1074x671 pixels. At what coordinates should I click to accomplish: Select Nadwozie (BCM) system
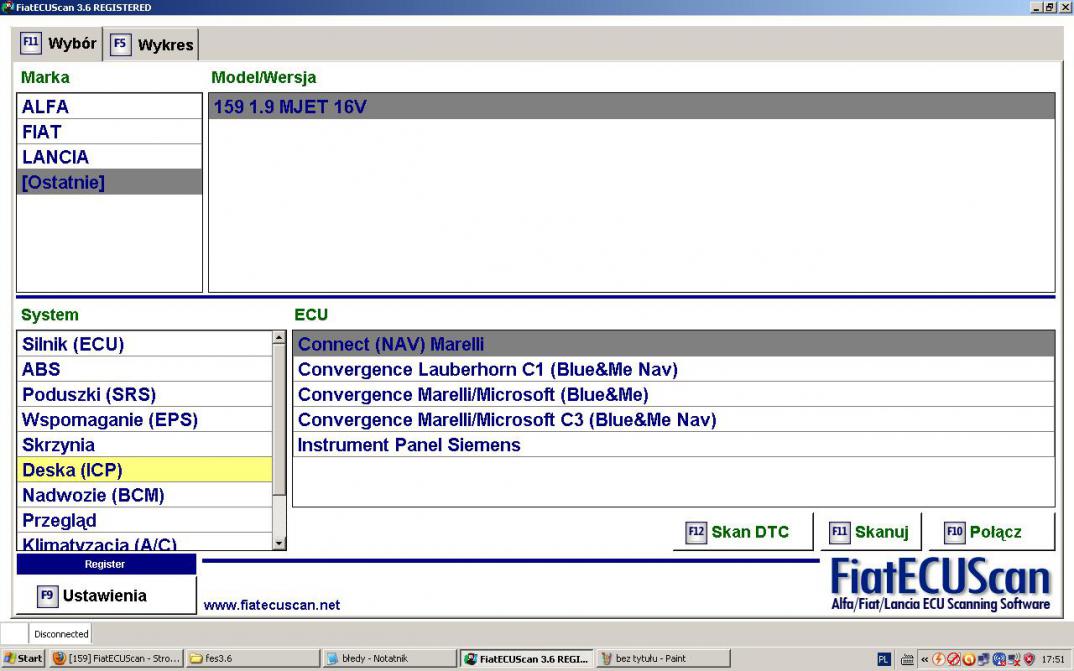[145, 495]
